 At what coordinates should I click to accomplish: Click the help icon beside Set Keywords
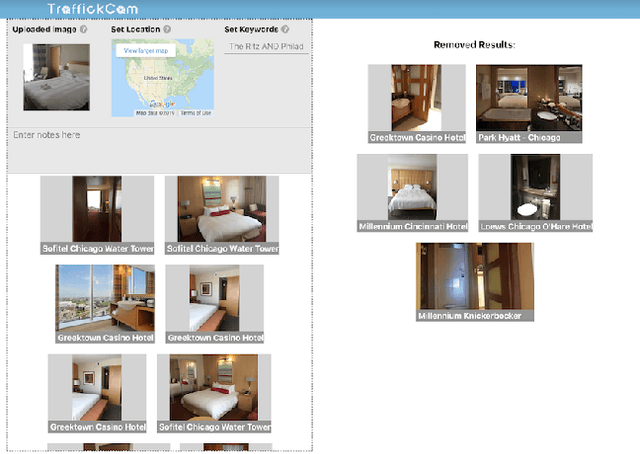point(285,30)
